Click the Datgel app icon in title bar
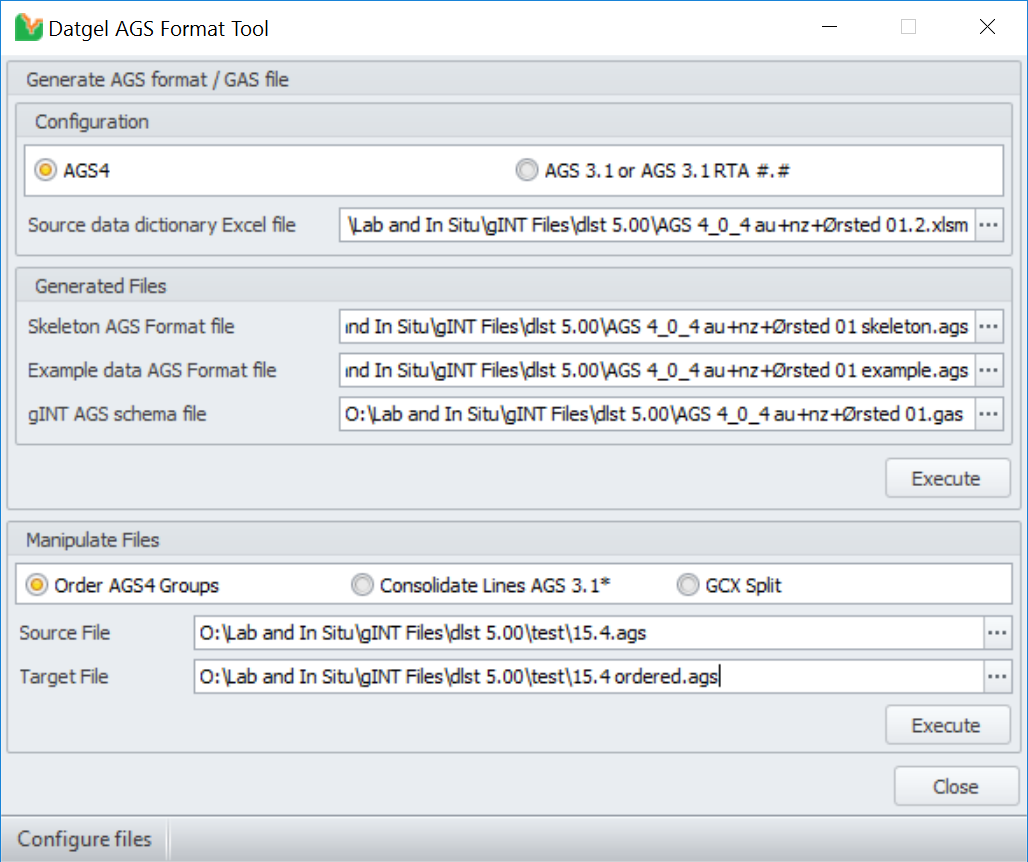Screen dimensions: 1028x862 29,28
